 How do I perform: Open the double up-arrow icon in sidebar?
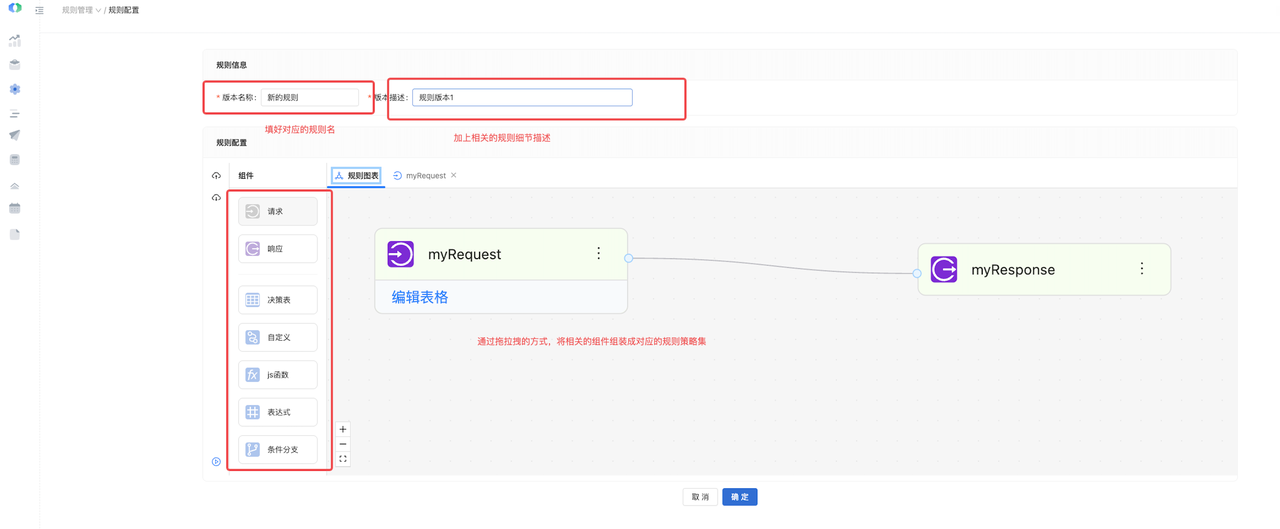click(15, 185)
